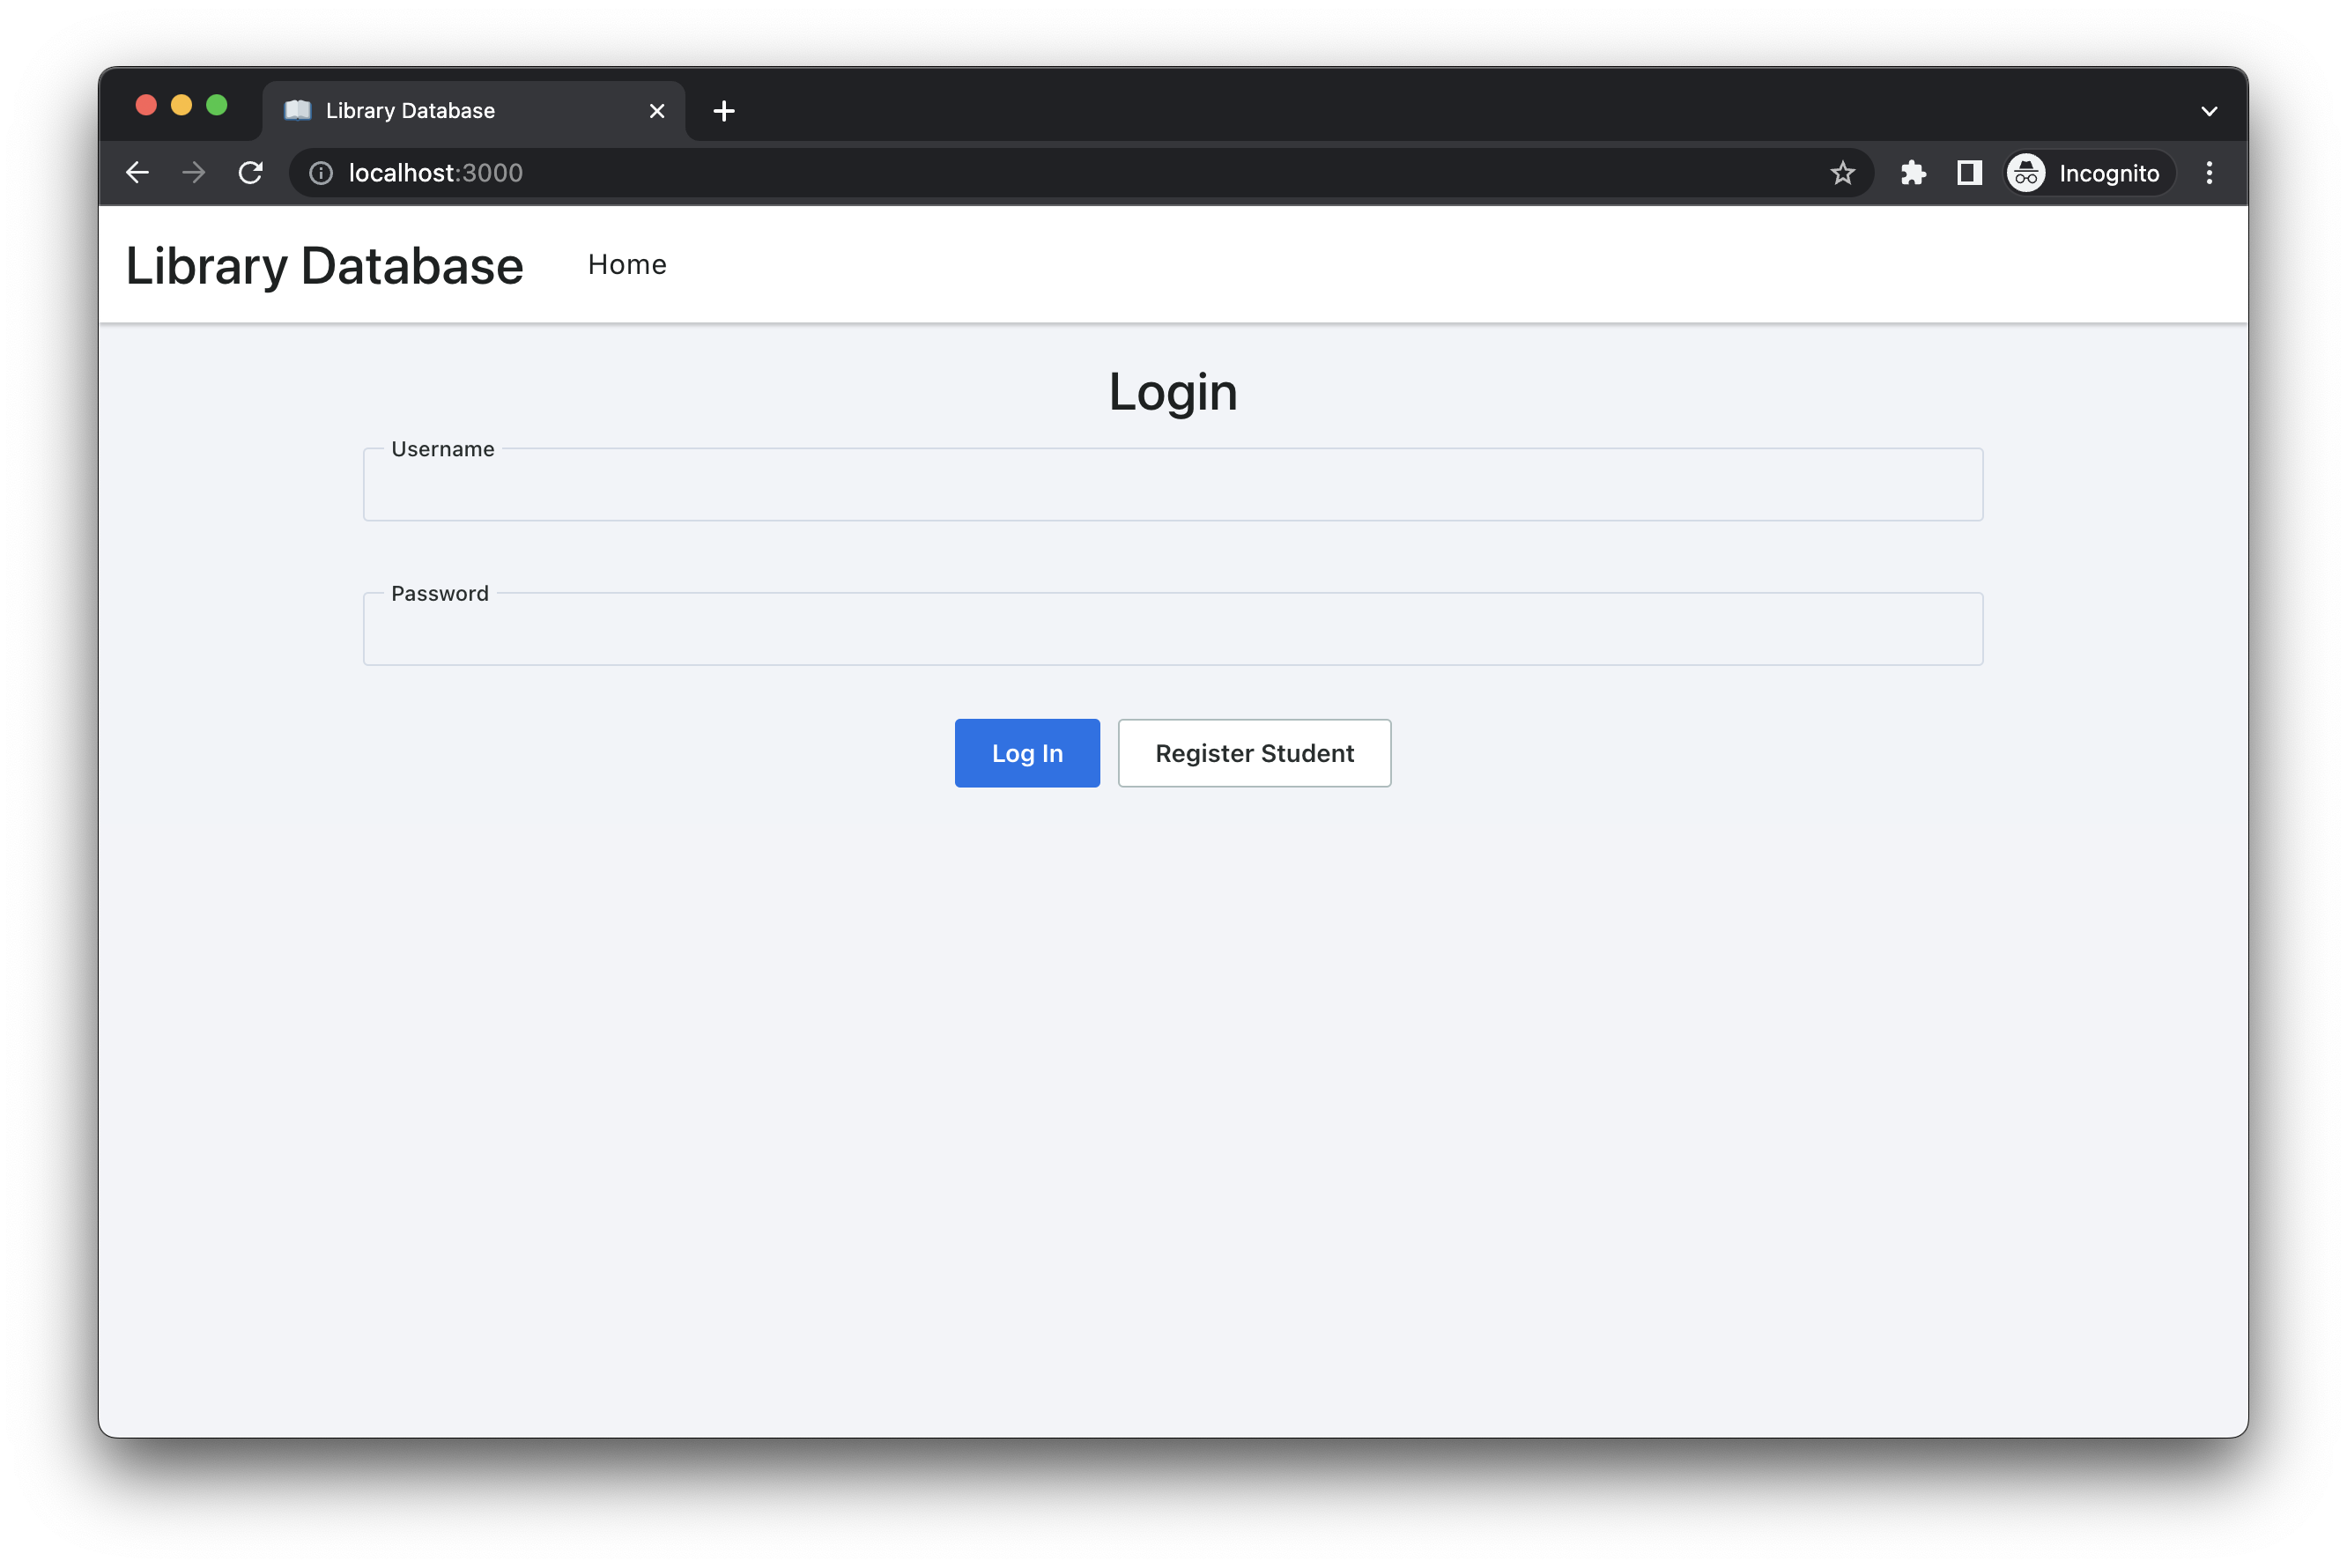Screen dimensions: 2347x1568
Task: Reload the page with refresh icon
Action: (x=251, y=173)
